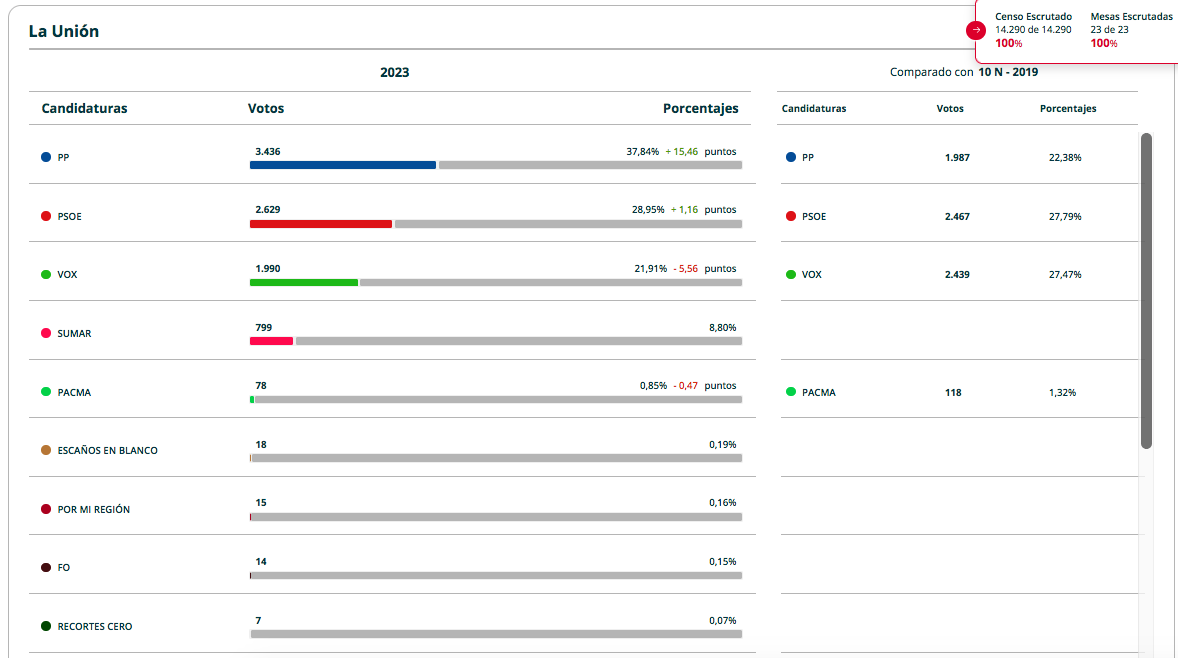Click the PSOE red vote progress bar

pos(320,224)
